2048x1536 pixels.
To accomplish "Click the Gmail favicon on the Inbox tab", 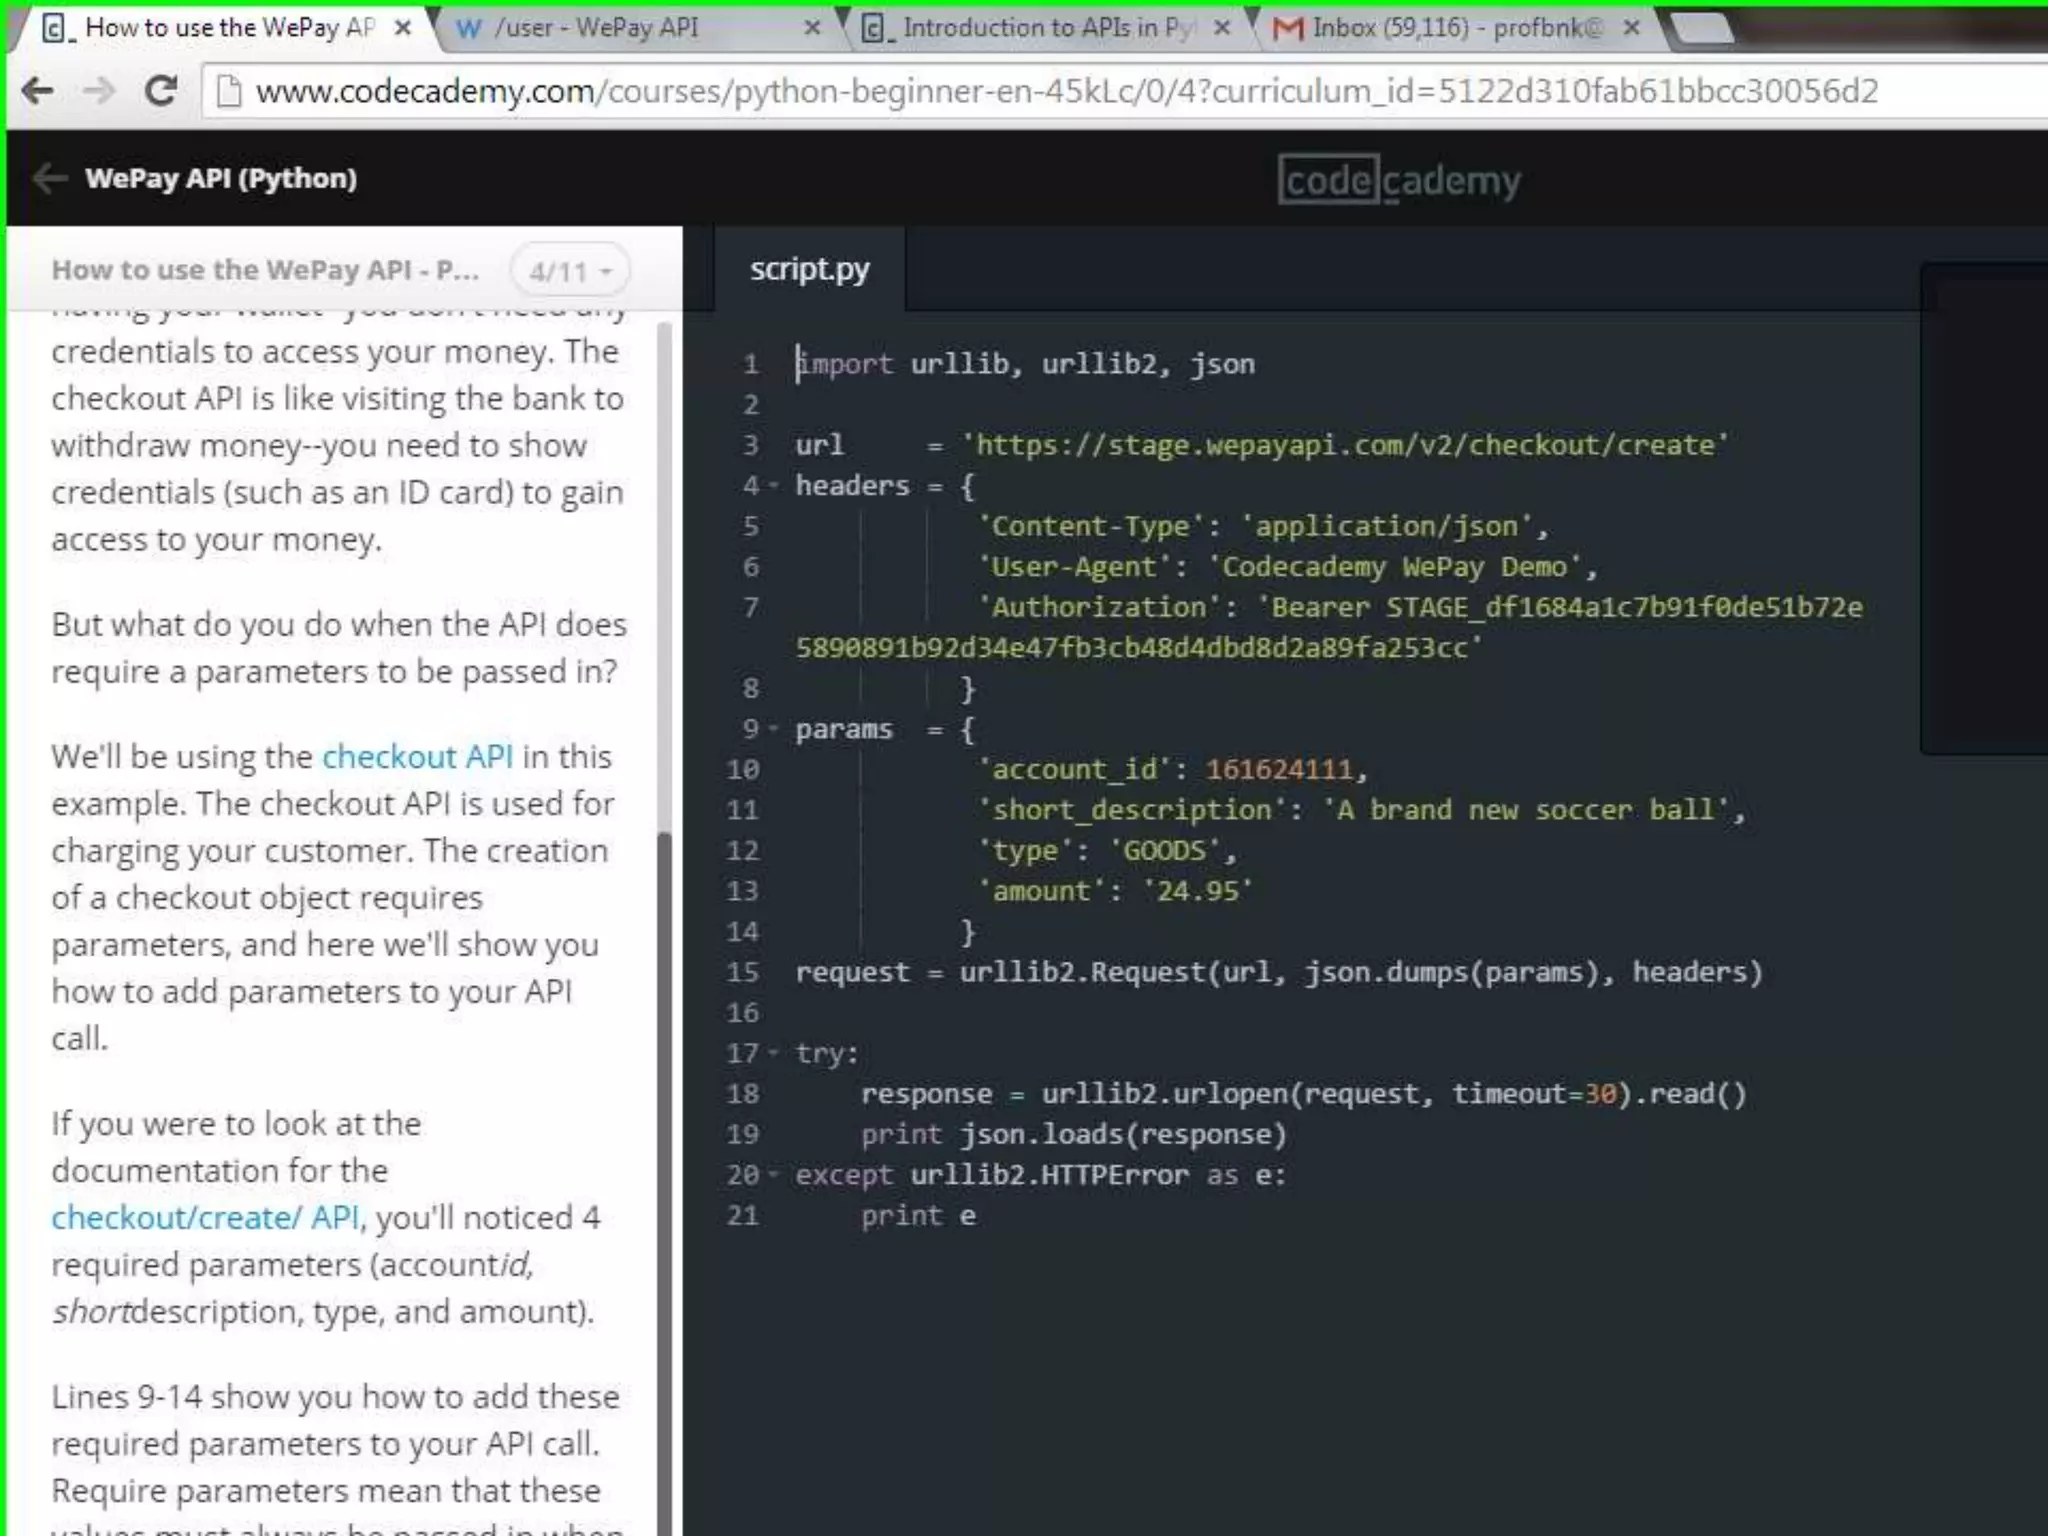I will pyautogui.click(x=1287, y=28).
